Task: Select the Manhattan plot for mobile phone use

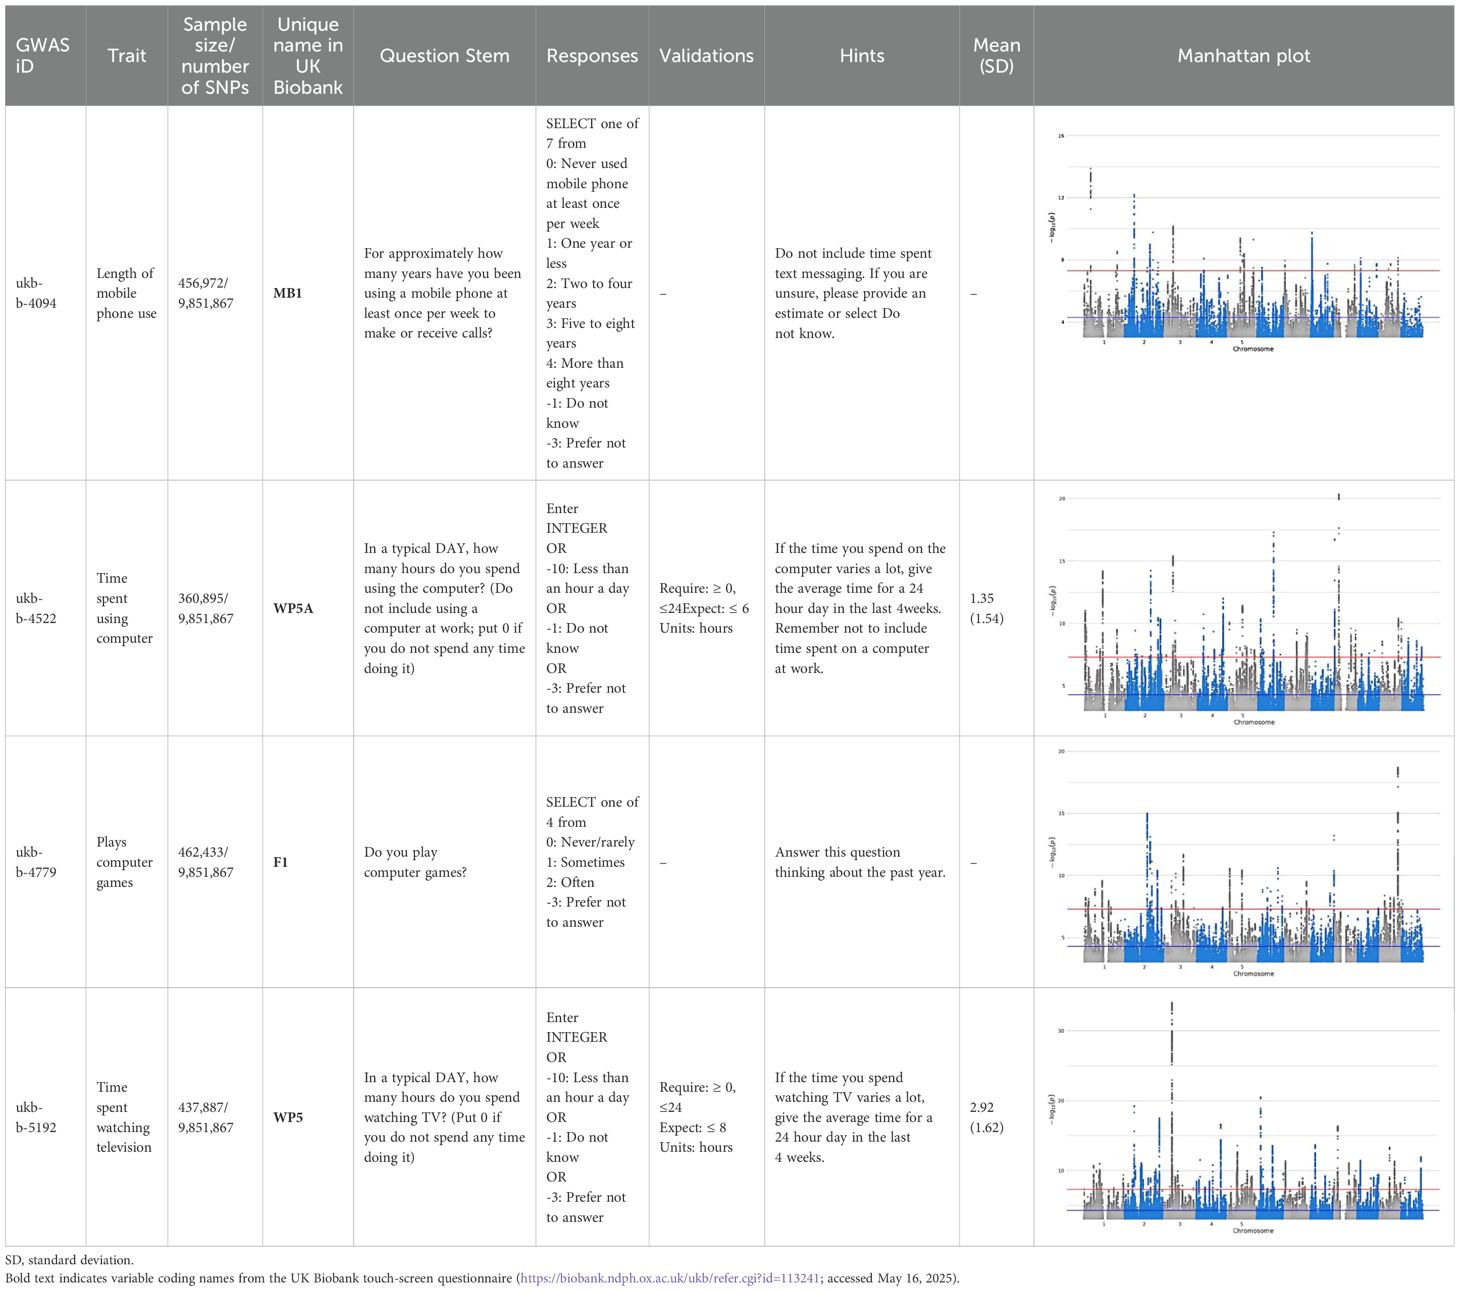Action: (1244, 241)
